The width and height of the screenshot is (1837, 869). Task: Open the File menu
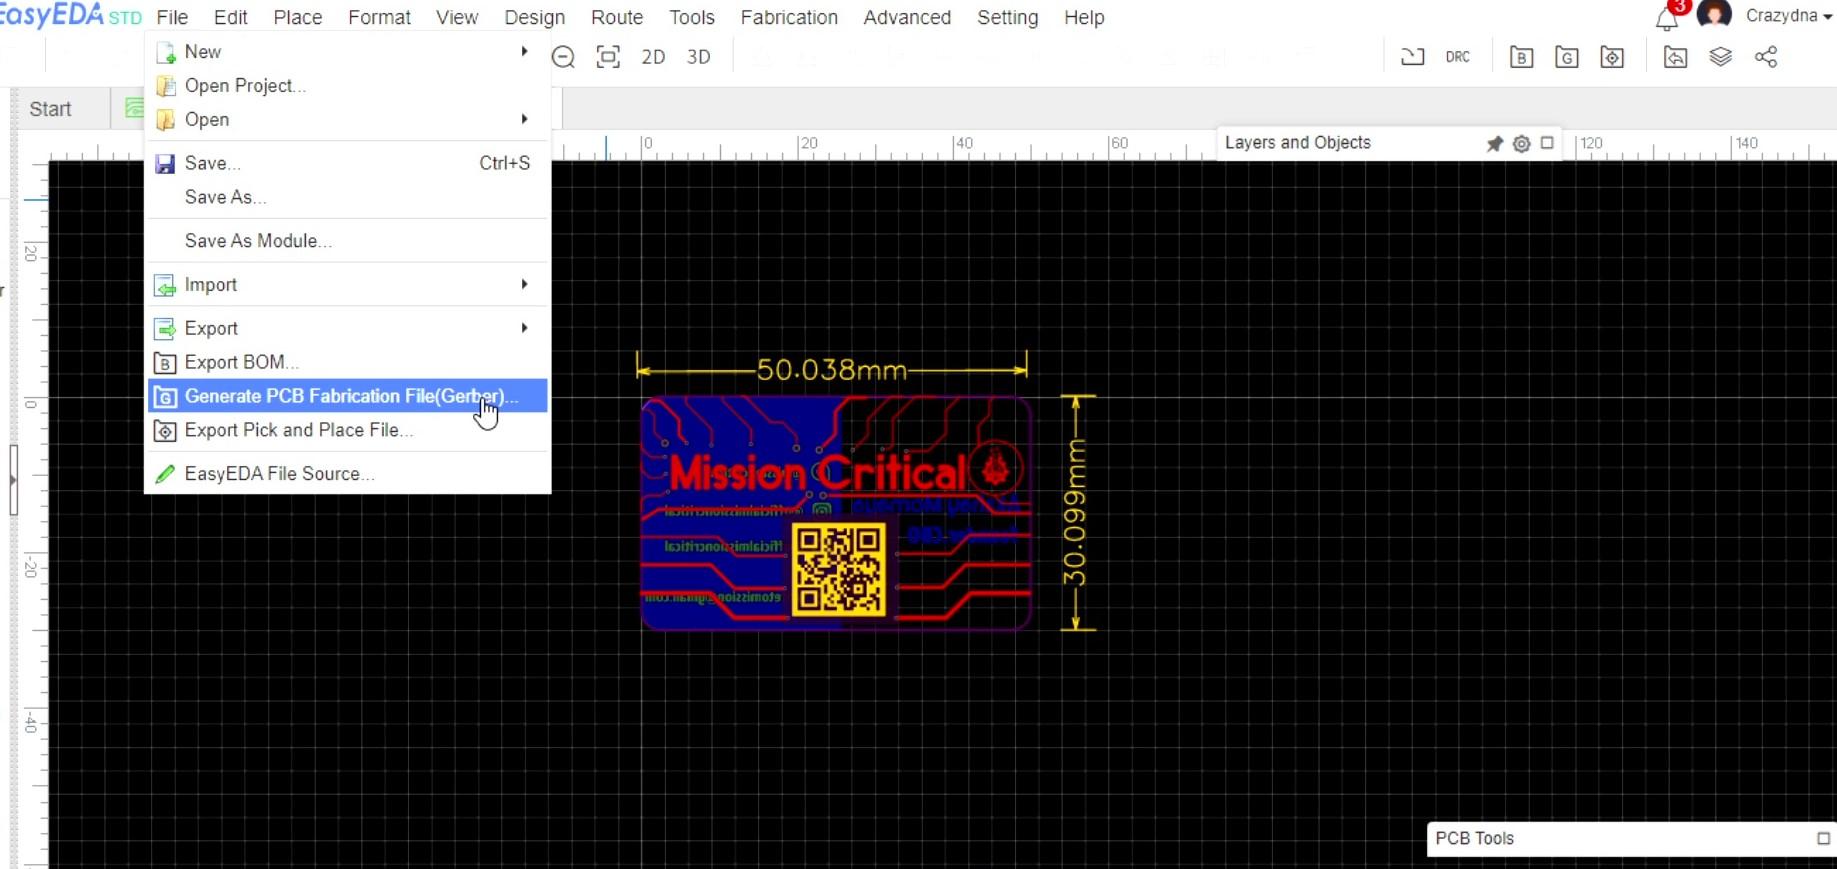pos(172,17)
